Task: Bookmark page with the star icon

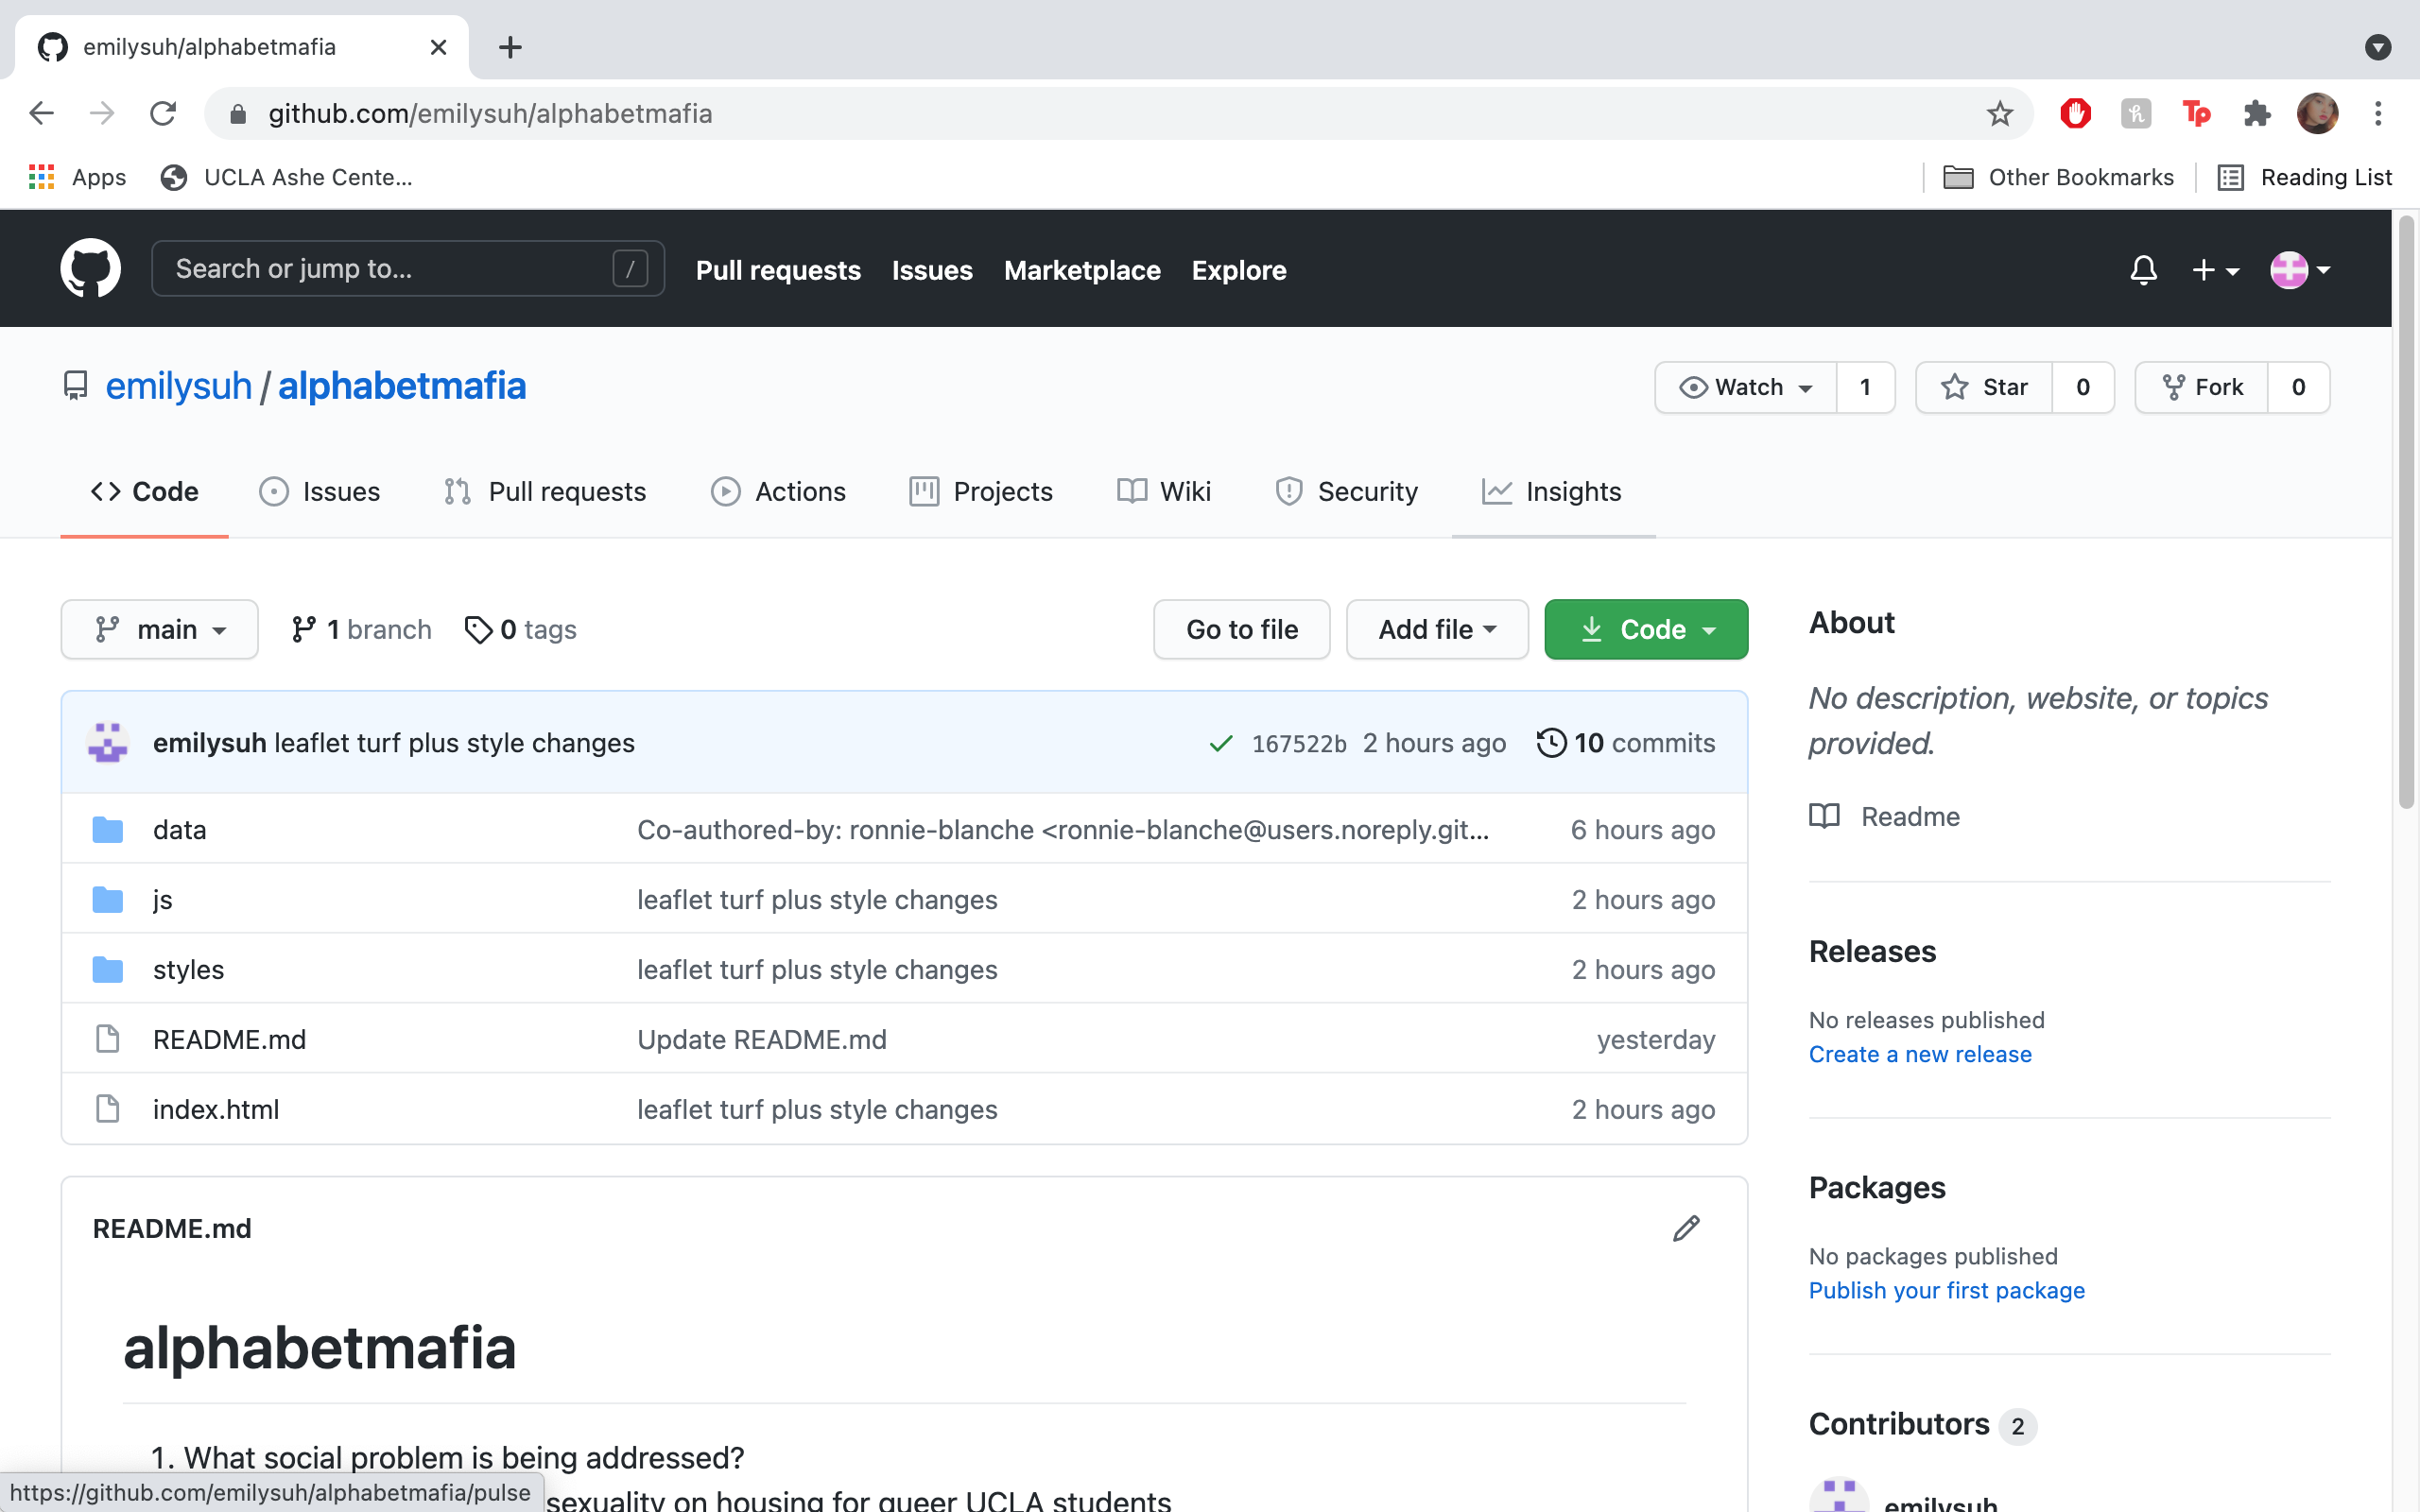Action: (x=1999, y=114)
